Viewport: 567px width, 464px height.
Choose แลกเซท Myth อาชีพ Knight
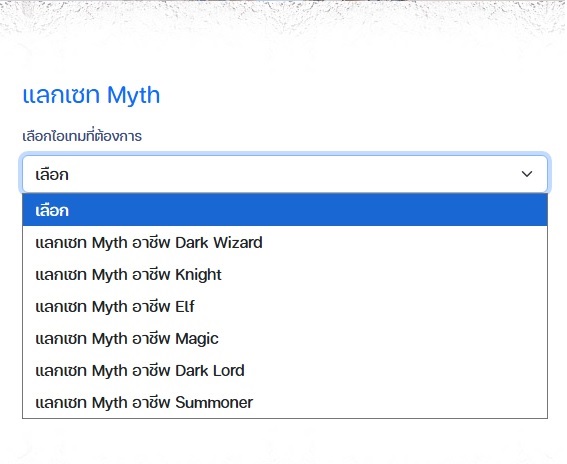285,274
